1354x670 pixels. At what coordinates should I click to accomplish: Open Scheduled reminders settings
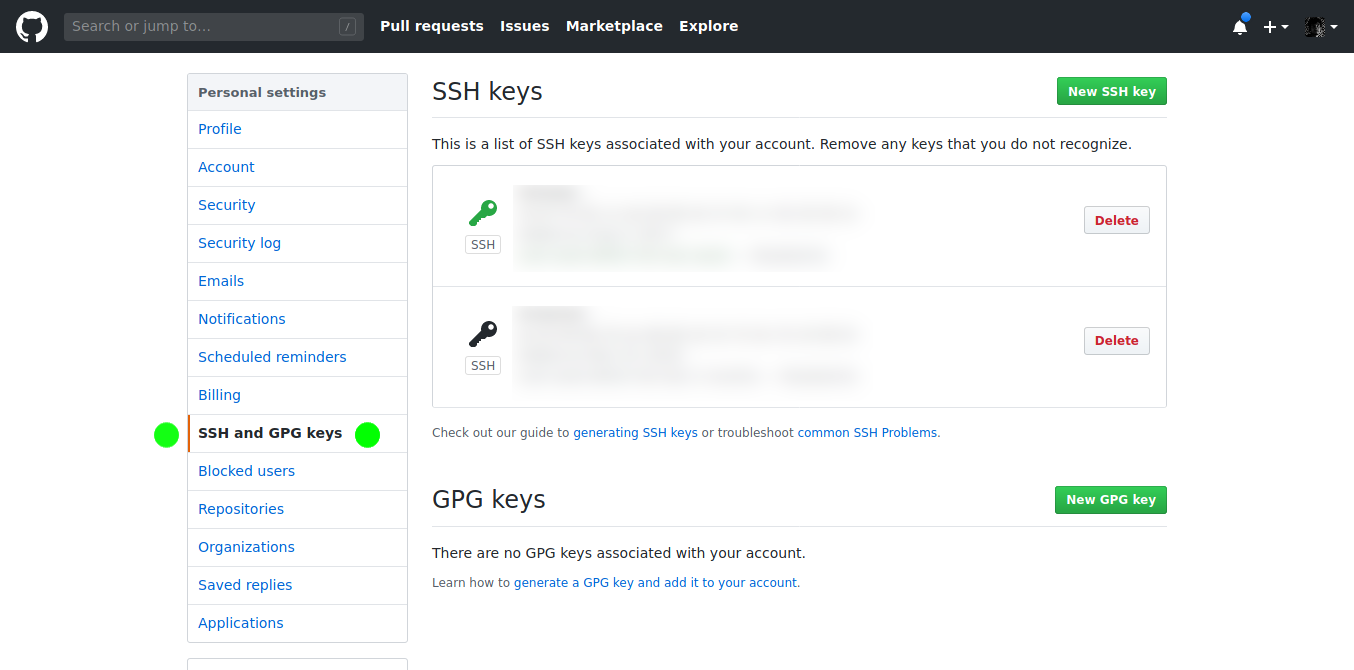(272, 357)
